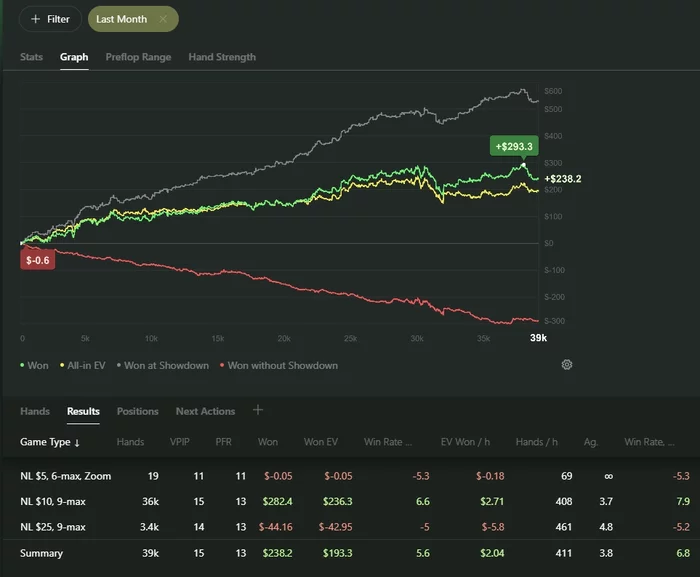Viewport: 700px width, 577px height.
Task: Click the +$293.3 graph tooltip
Action: coord(514,146)
